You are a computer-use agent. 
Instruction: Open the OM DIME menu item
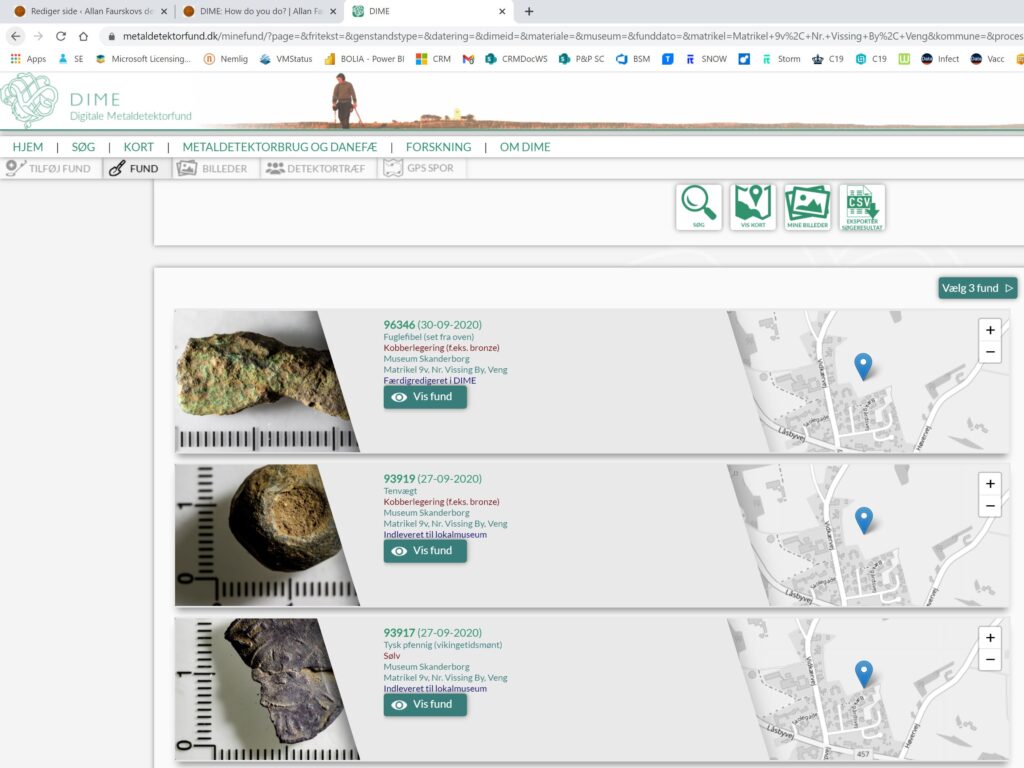(x=525, y=147)
